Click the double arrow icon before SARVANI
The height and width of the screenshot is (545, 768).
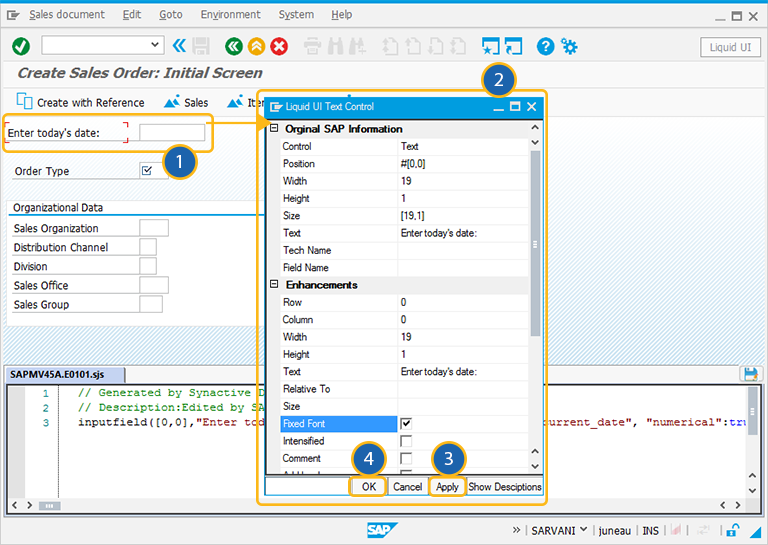click(516, 530)
